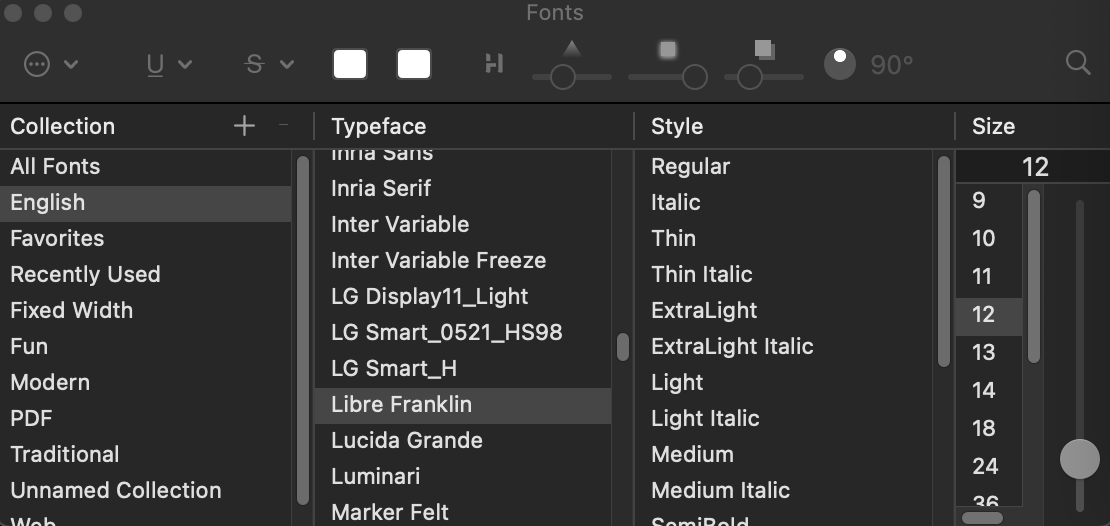Select the Recently Used collection
This screenshot has height=526, width=1110.
[146, 275]
